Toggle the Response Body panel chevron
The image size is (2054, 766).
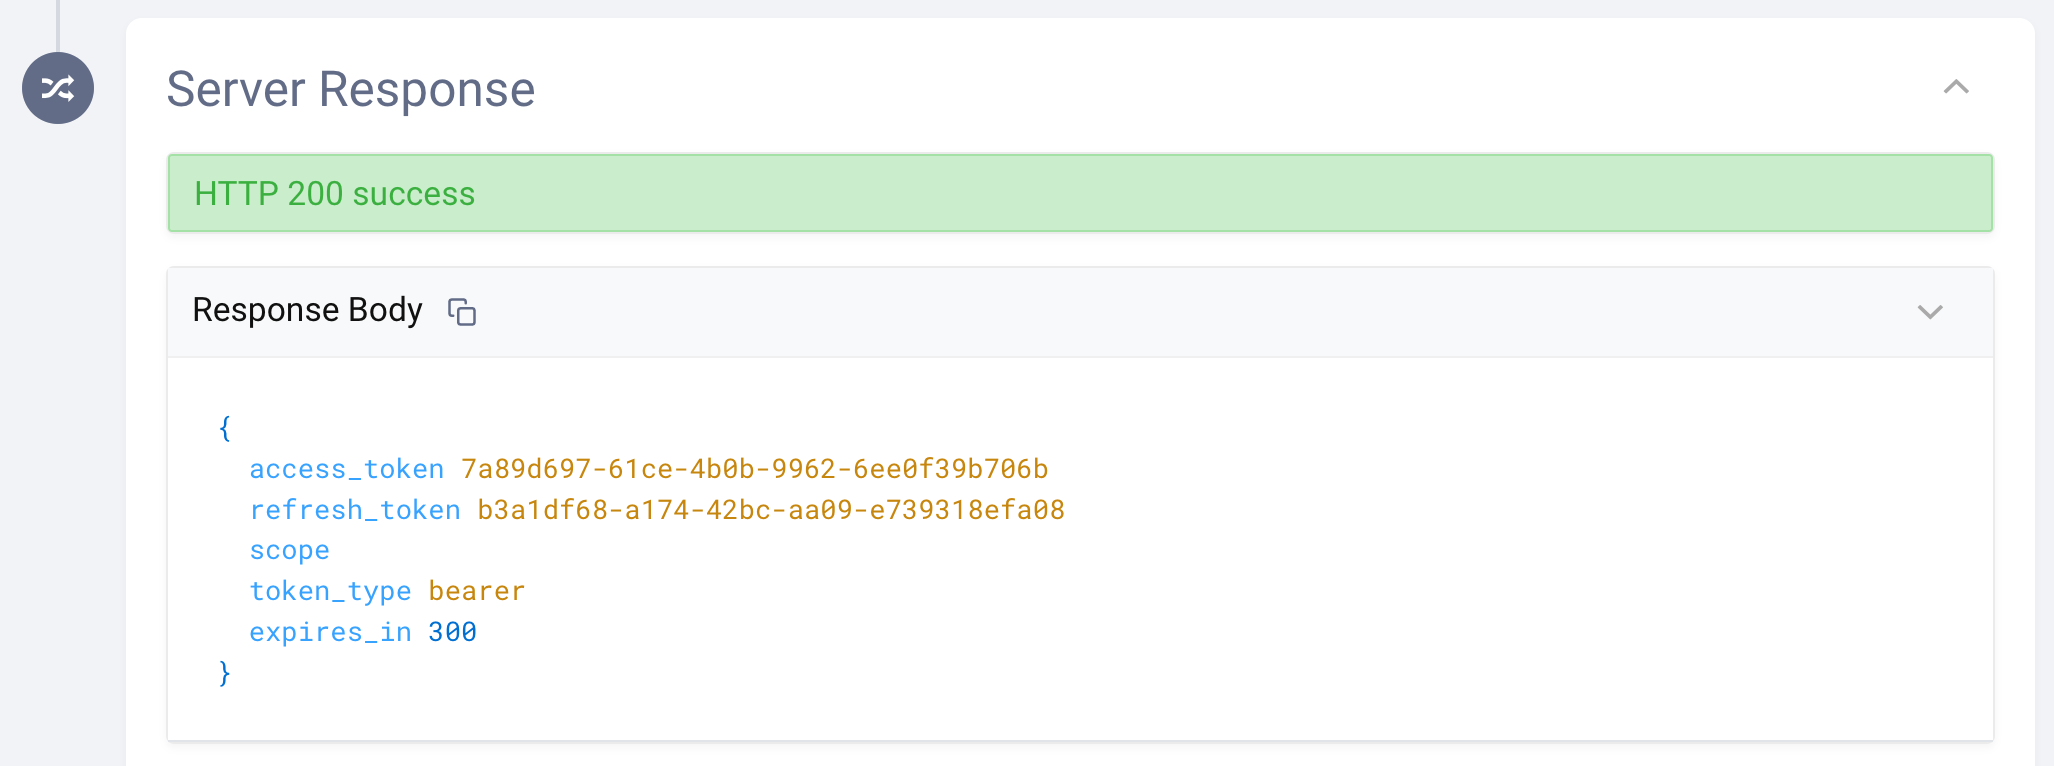(x=1930, y=312)
